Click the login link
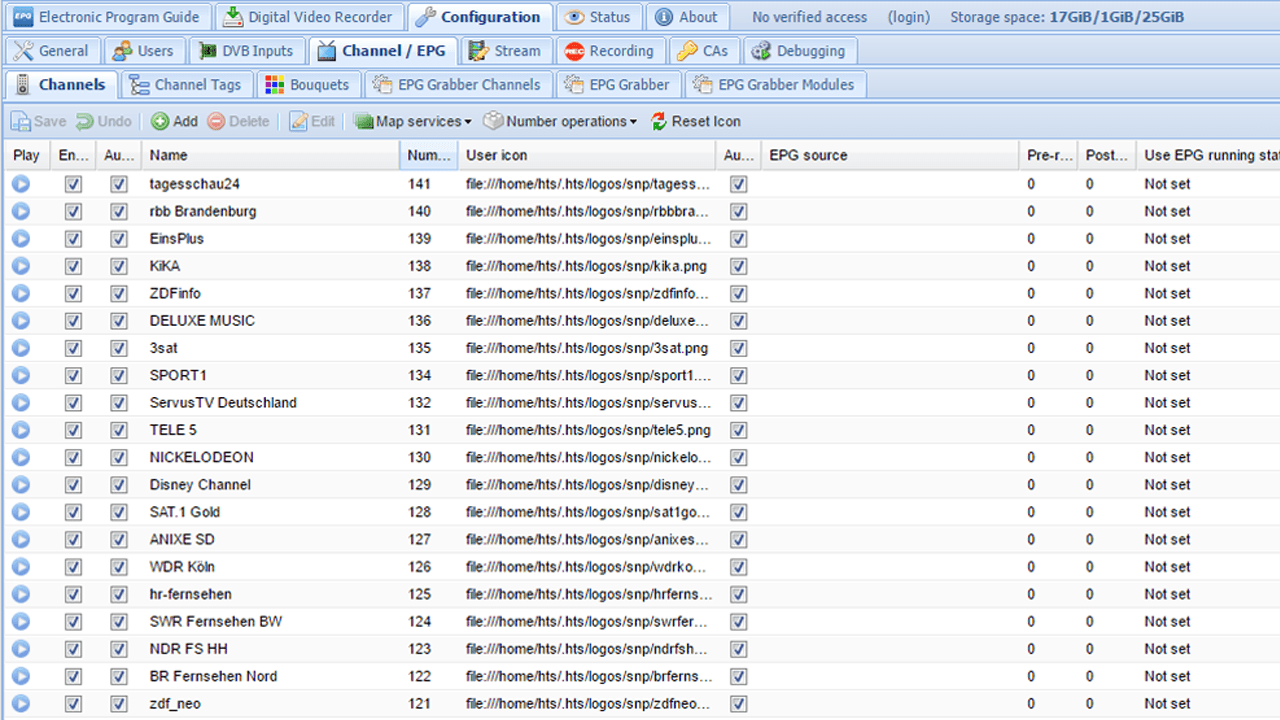1280x720 pixels. pos(908,17)
